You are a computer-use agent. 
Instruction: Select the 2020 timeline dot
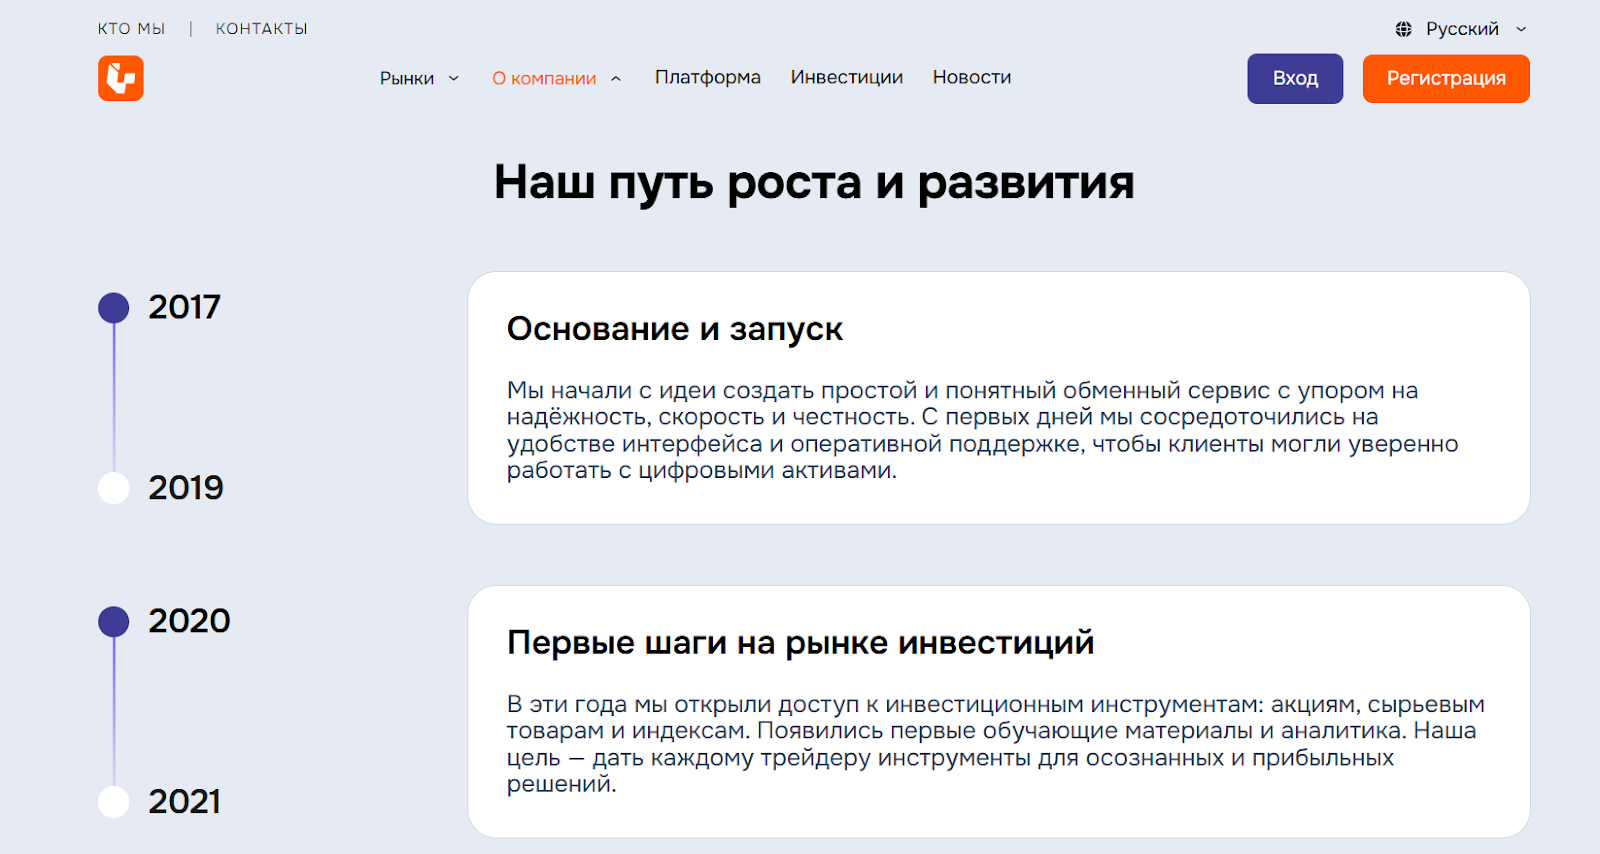click(x=114, y=622)
